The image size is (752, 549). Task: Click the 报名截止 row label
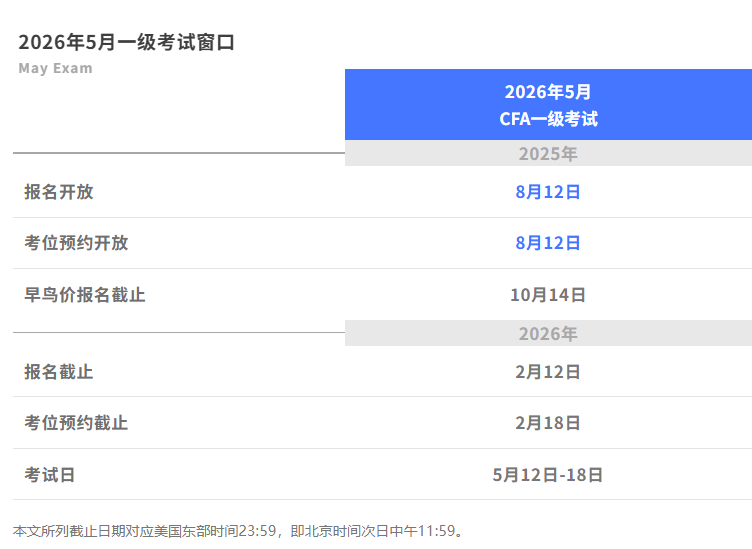click(59, 372)
